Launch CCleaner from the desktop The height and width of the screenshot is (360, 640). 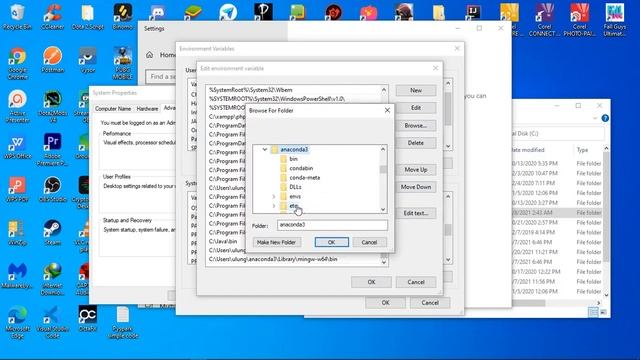[53, 17]
